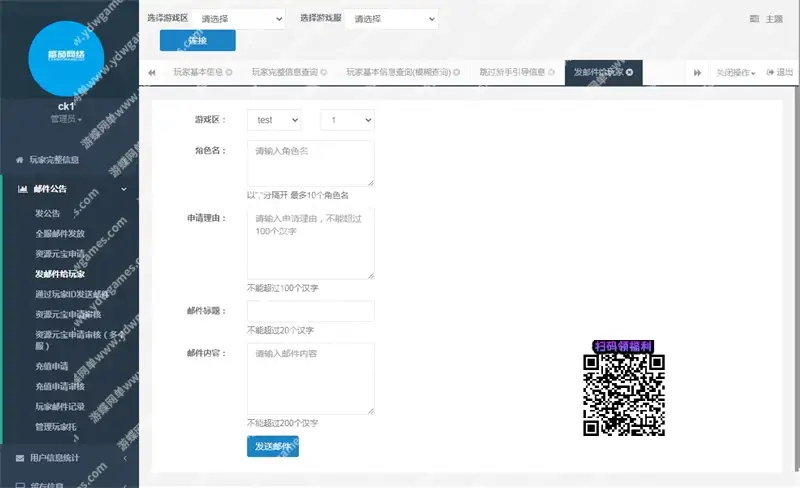This screenshot has width=800, height=488.
Task: Open the server number '1' dropdown
Action: (x=347, y=120)
